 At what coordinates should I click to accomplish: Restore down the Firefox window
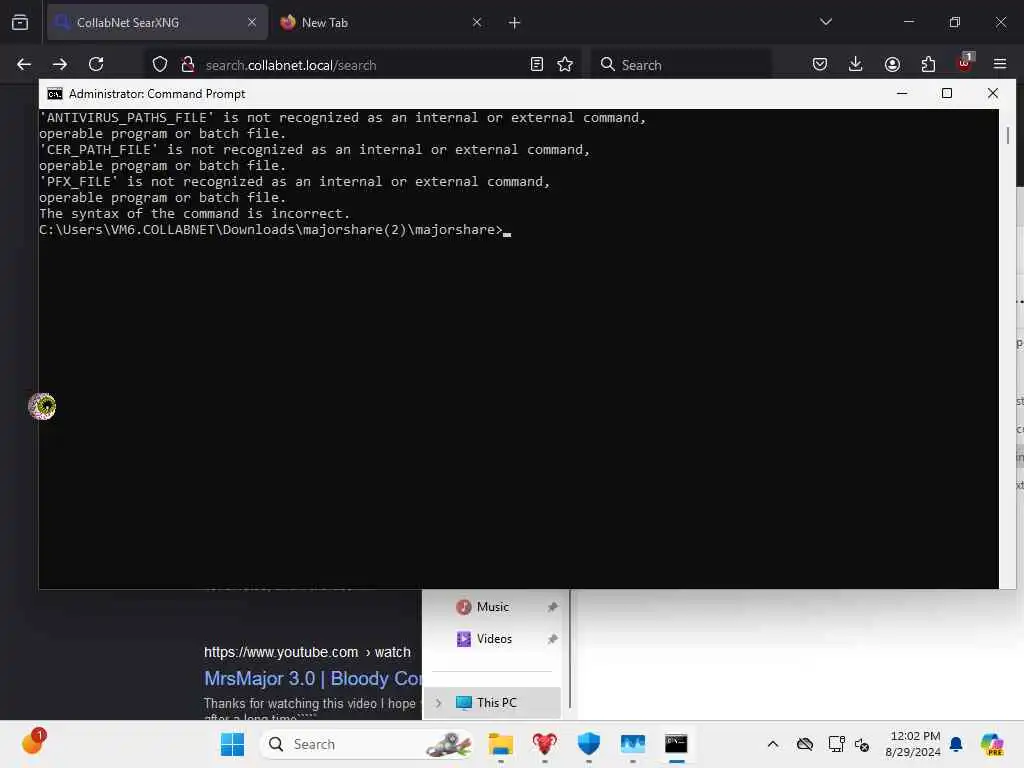(955, 22)
